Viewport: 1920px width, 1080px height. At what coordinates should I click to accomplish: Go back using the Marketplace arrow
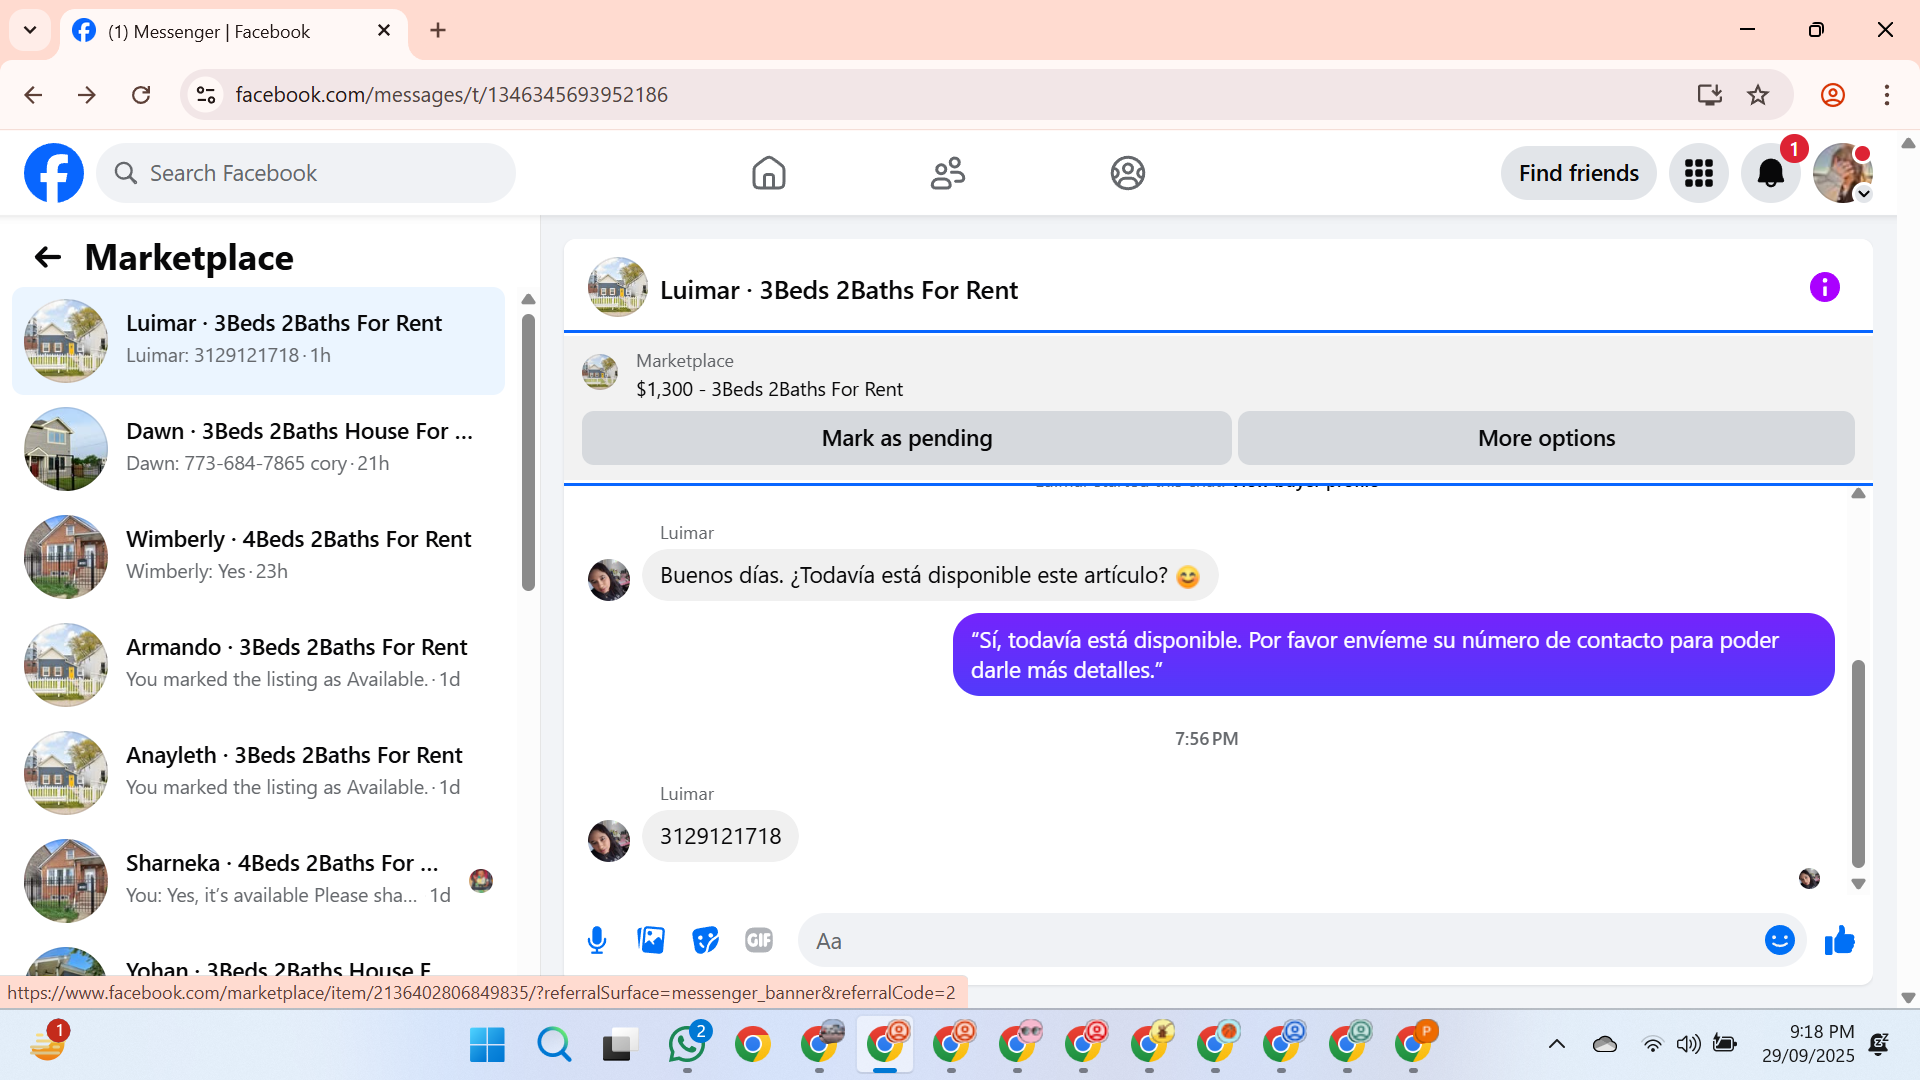point(47,258)
